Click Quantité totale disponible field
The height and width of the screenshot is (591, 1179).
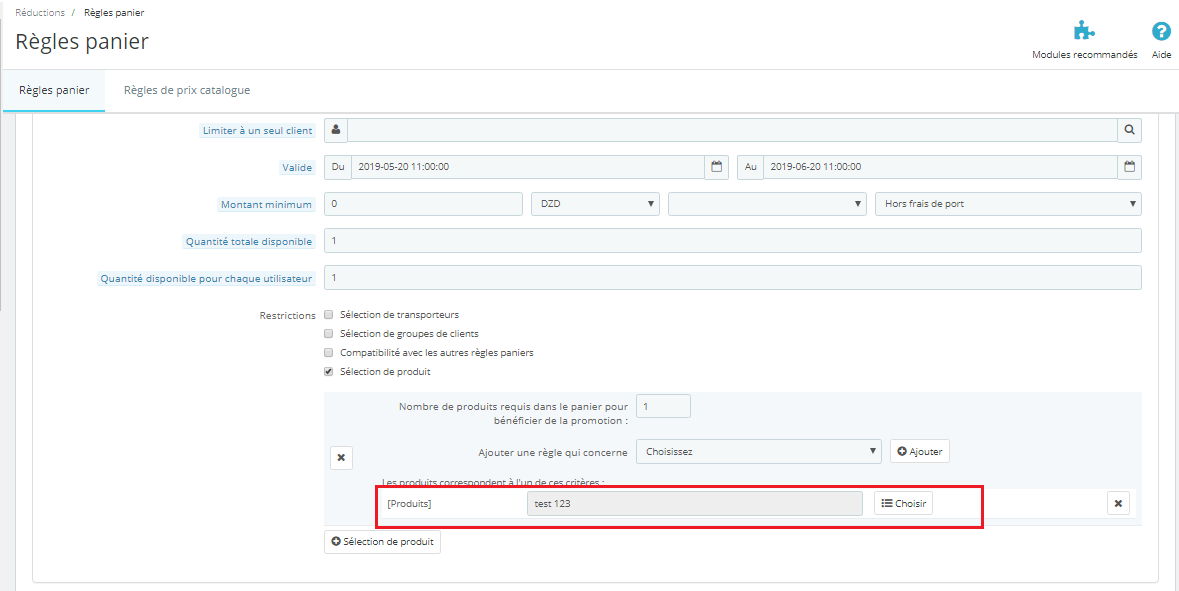pos(732,241)
